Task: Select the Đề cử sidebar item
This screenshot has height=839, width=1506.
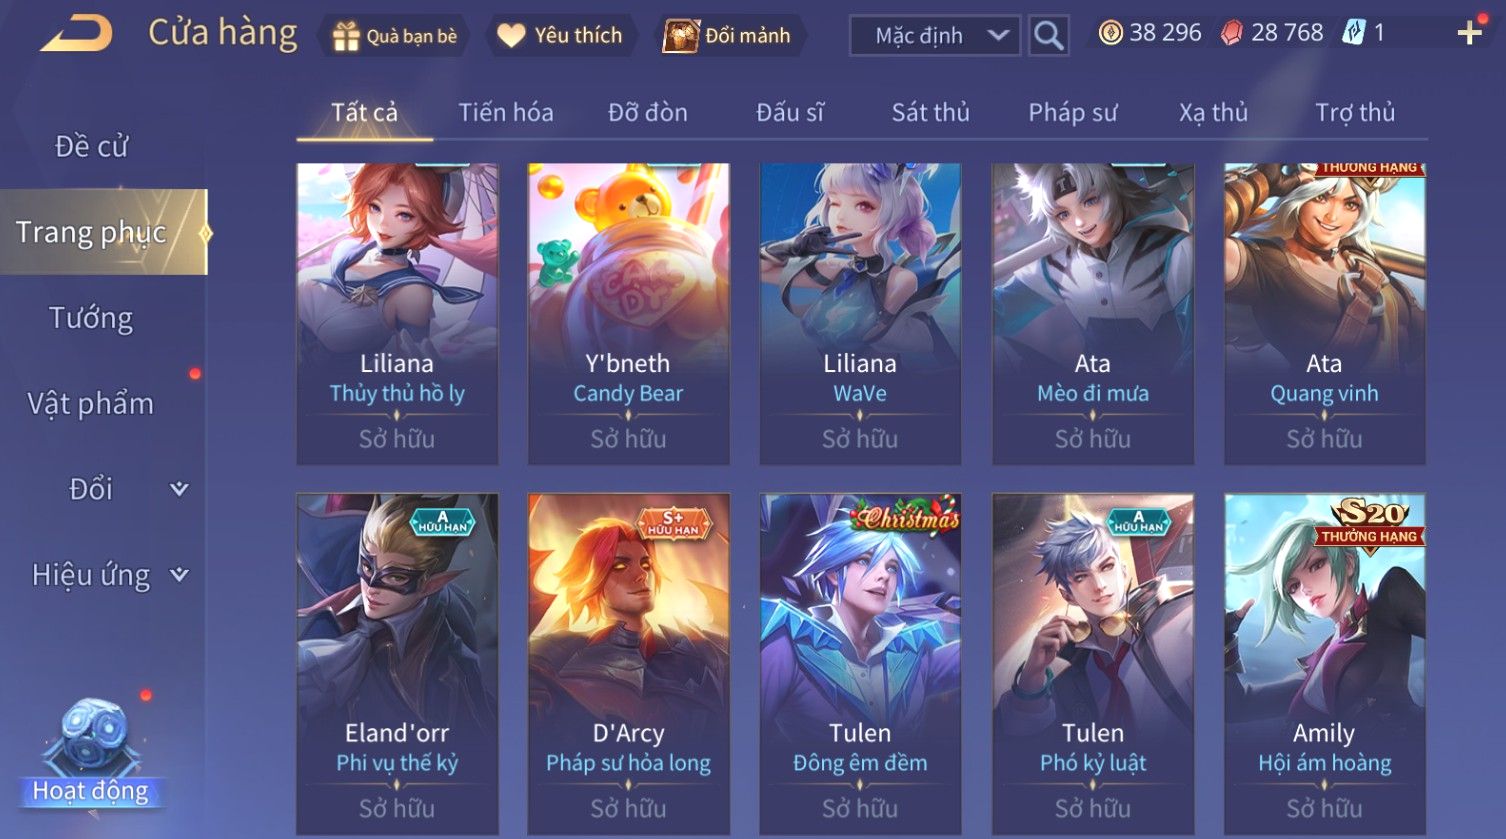Action: (91, 146)
